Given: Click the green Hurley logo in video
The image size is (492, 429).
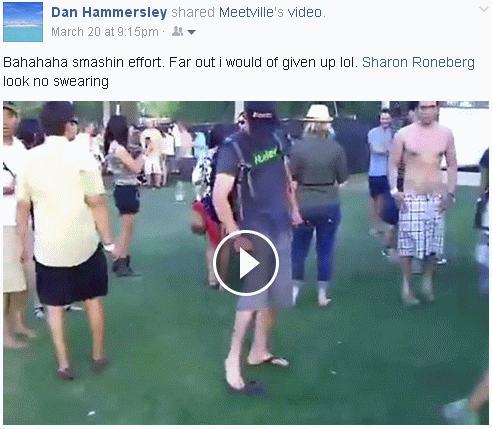Looking at the screenshot, I should (x=266, y=155).
